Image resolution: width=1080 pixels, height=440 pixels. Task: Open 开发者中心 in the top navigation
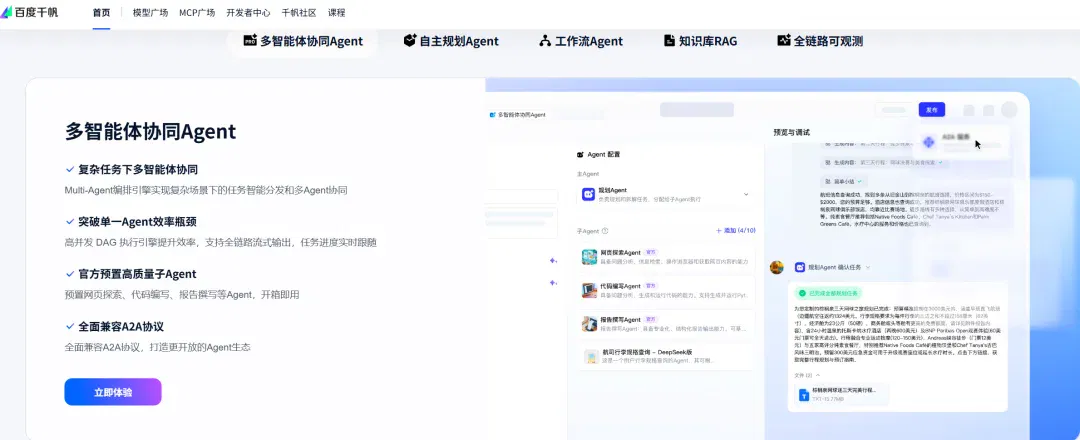(x=248, y=12)
